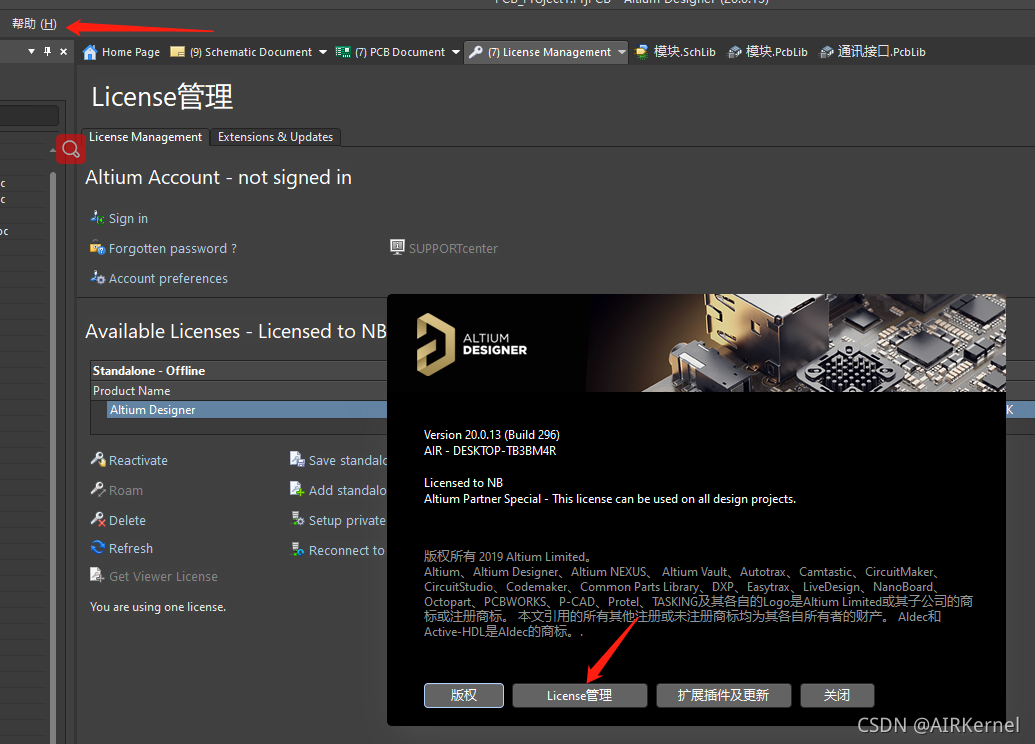Click the Setup private server icon
1035x744 pixels.
[298, 519]
